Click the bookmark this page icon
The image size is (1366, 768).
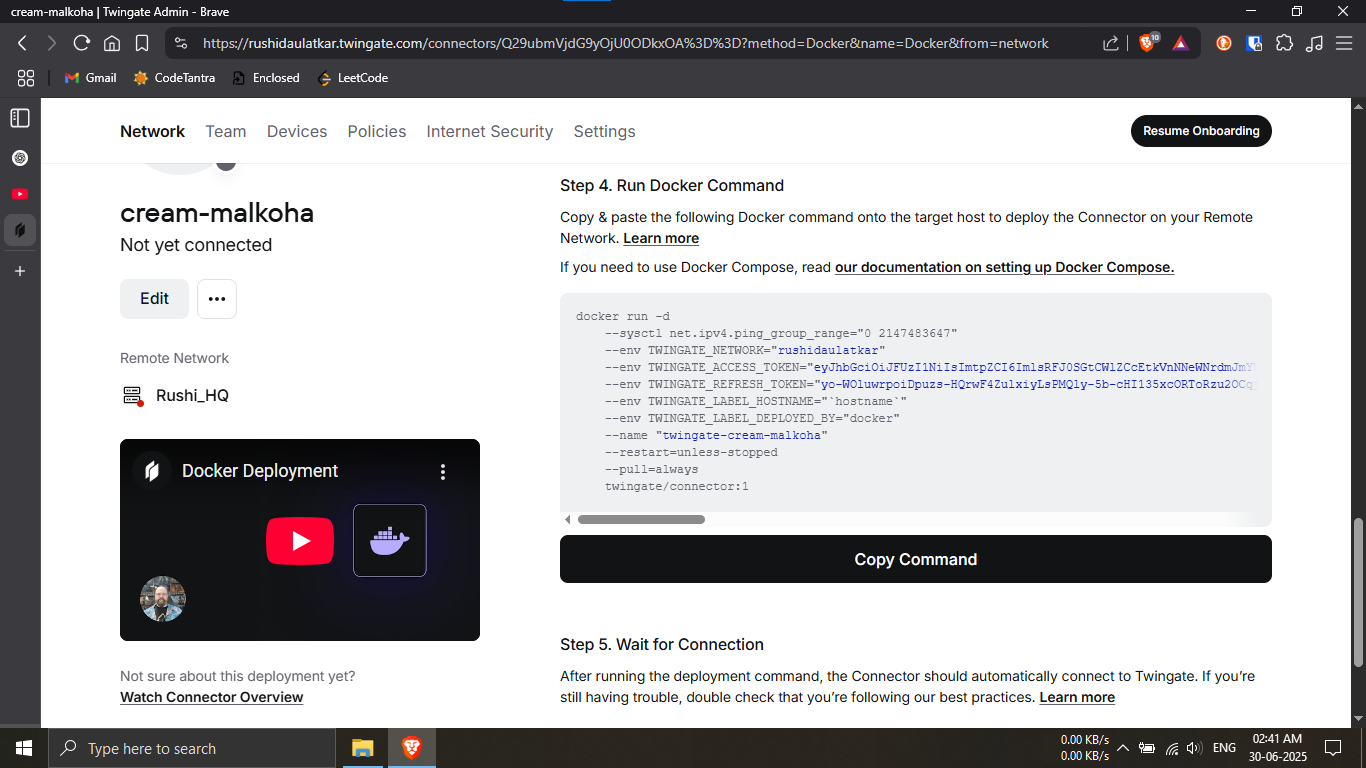(142, 43)
